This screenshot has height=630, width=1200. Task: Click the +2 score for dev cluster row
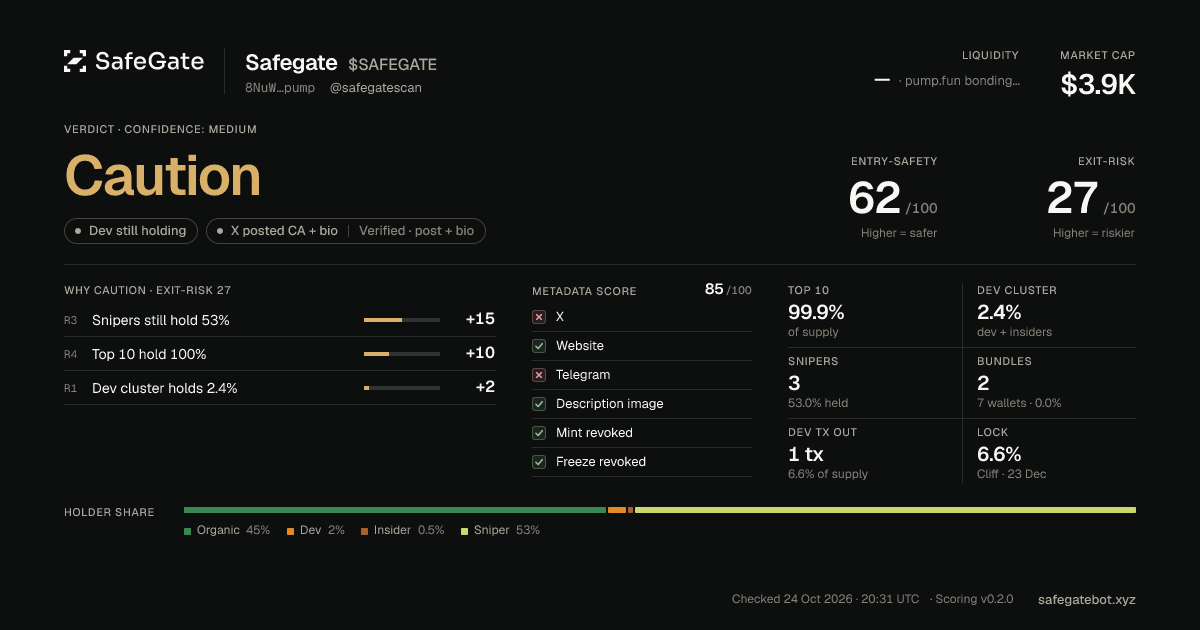pyautogui.click(x=485, y=387)
